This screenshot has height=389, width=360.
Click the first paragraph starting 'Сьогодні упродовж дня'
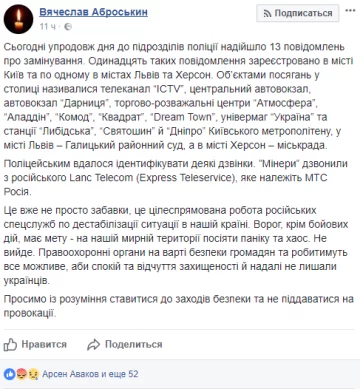tap(178, 96)
